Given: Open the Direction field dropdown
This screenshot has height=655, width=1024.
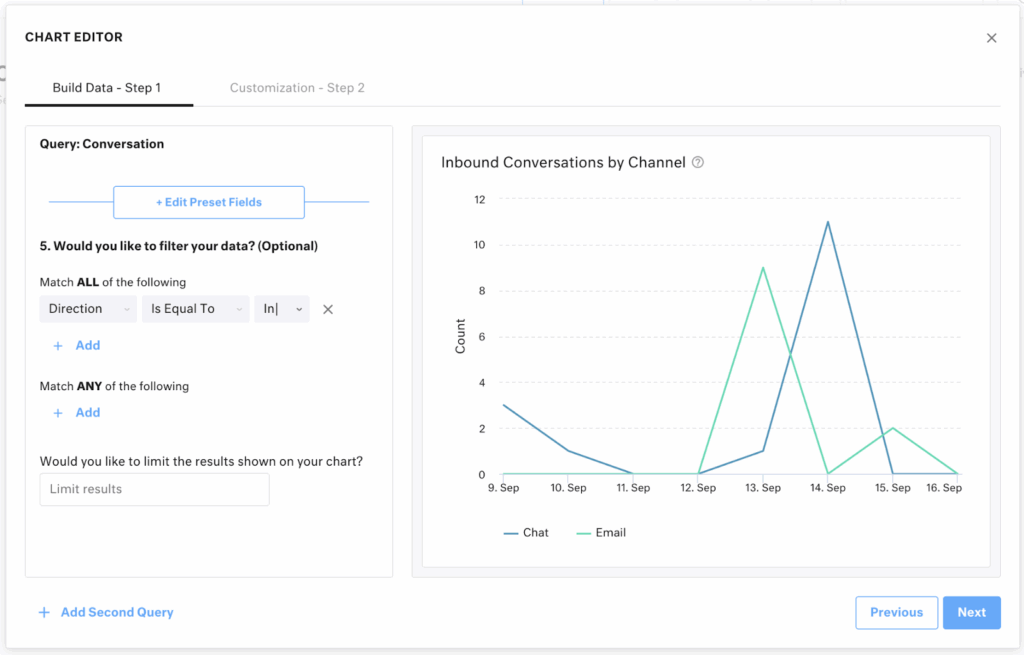Looking at the screenshot, I should tap(88, 309).
